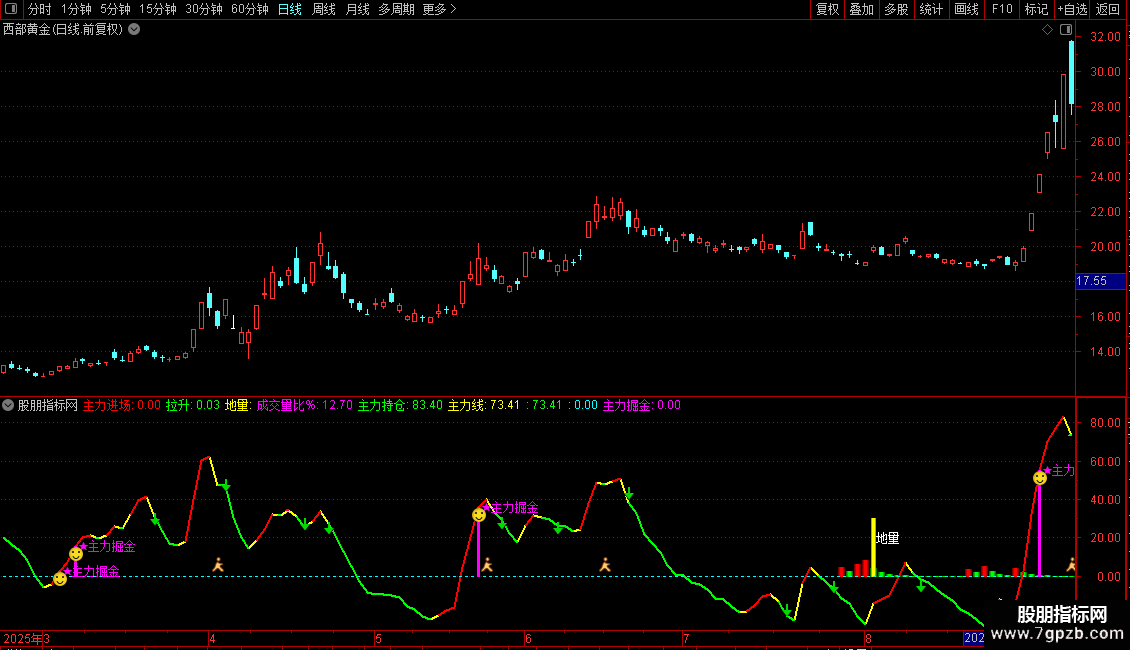Toggle the left sidebar panel icon
This screenshot has width=1130, height=650.
[x=11, y=9]
